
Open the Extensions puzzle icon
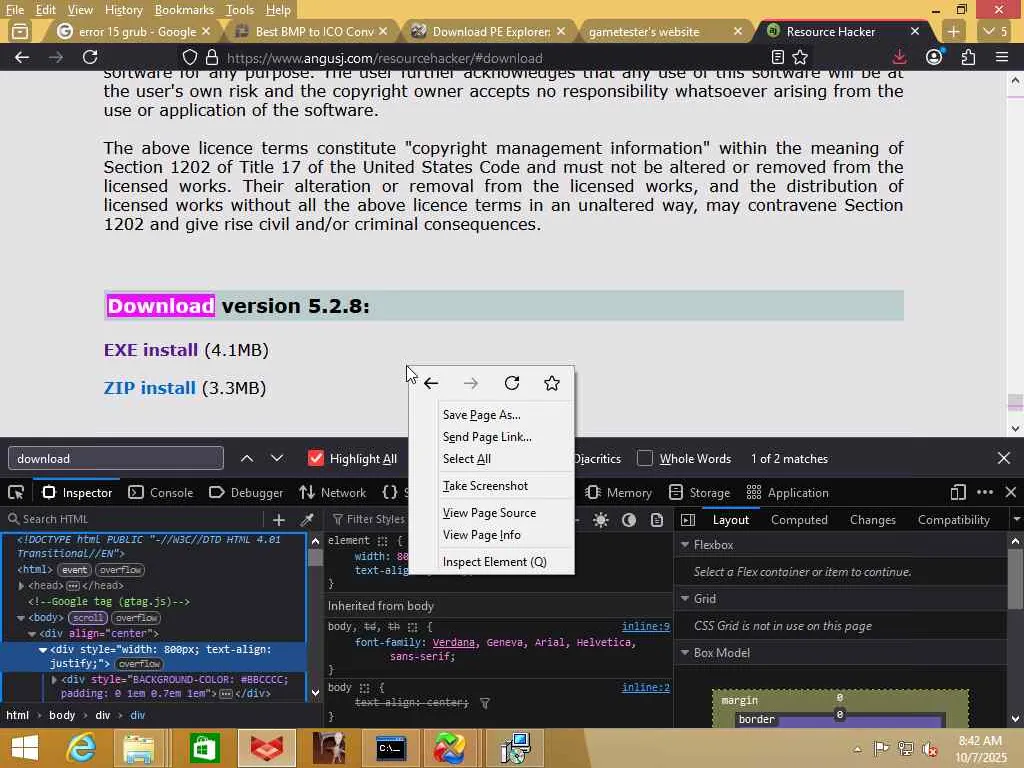(x=968, y=57)
